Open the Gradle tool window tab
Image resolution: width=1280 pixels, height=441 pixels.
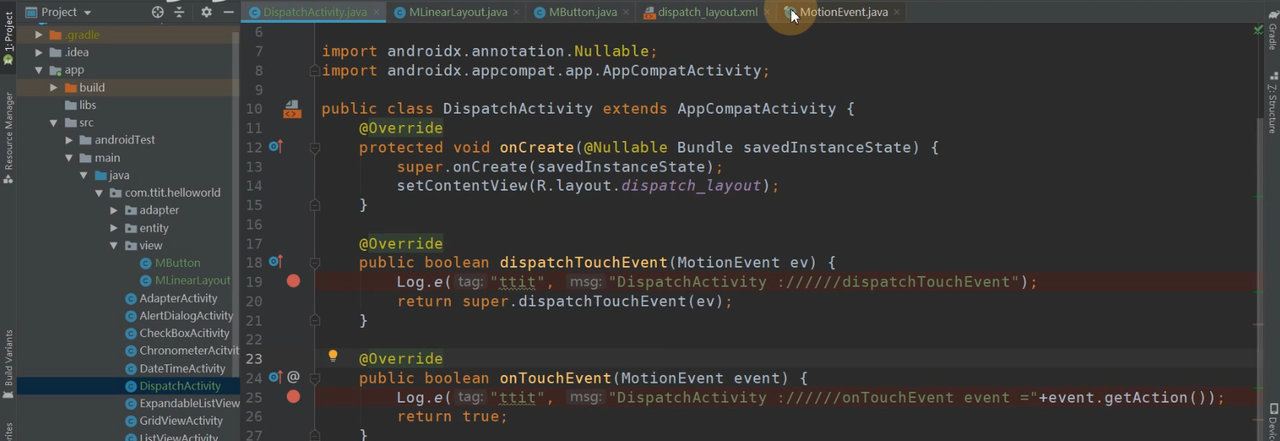(1272, 30)
